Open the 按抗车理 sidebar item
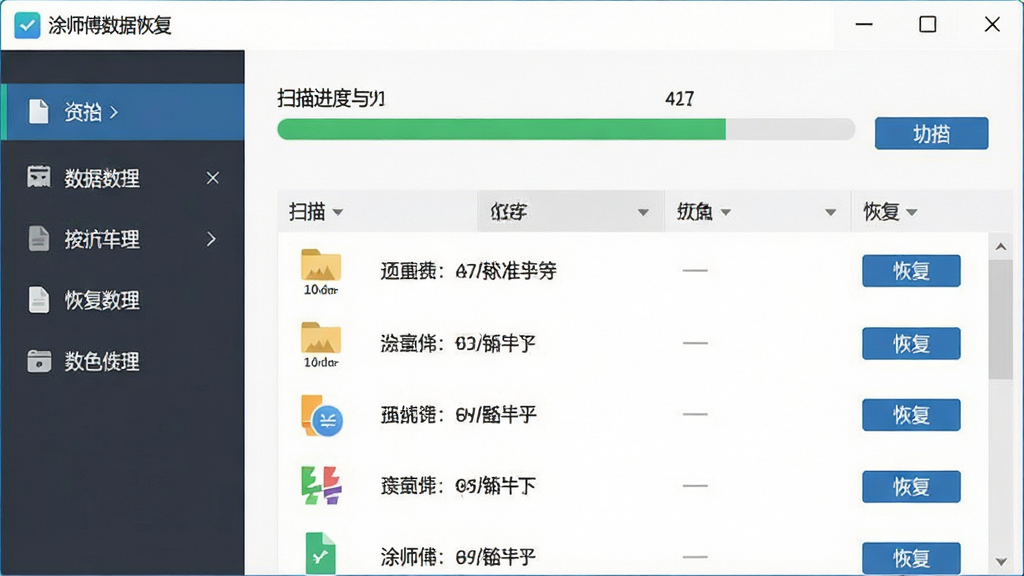Image resolution: width=1024 pixels, height=576 pixels. tap(123, 239)
